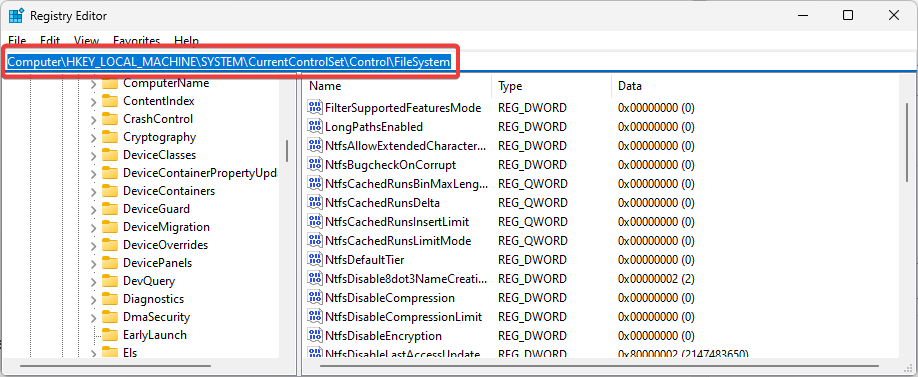This screenshot has height=377, width=918.
Task: Click the ComputerName folder icon
Action: point(110,83)
